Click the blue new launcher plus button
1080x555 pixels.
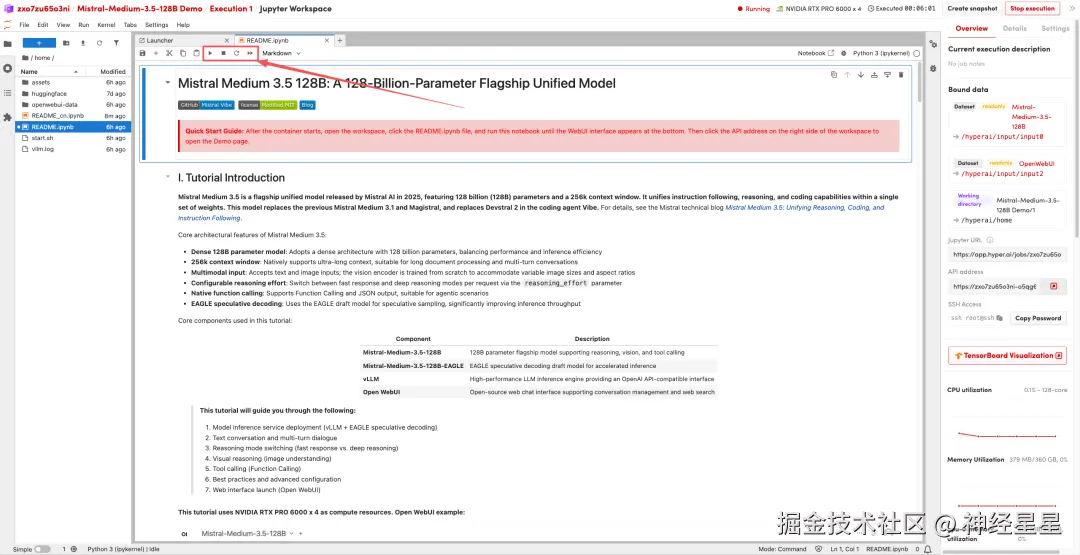[39, 43]
